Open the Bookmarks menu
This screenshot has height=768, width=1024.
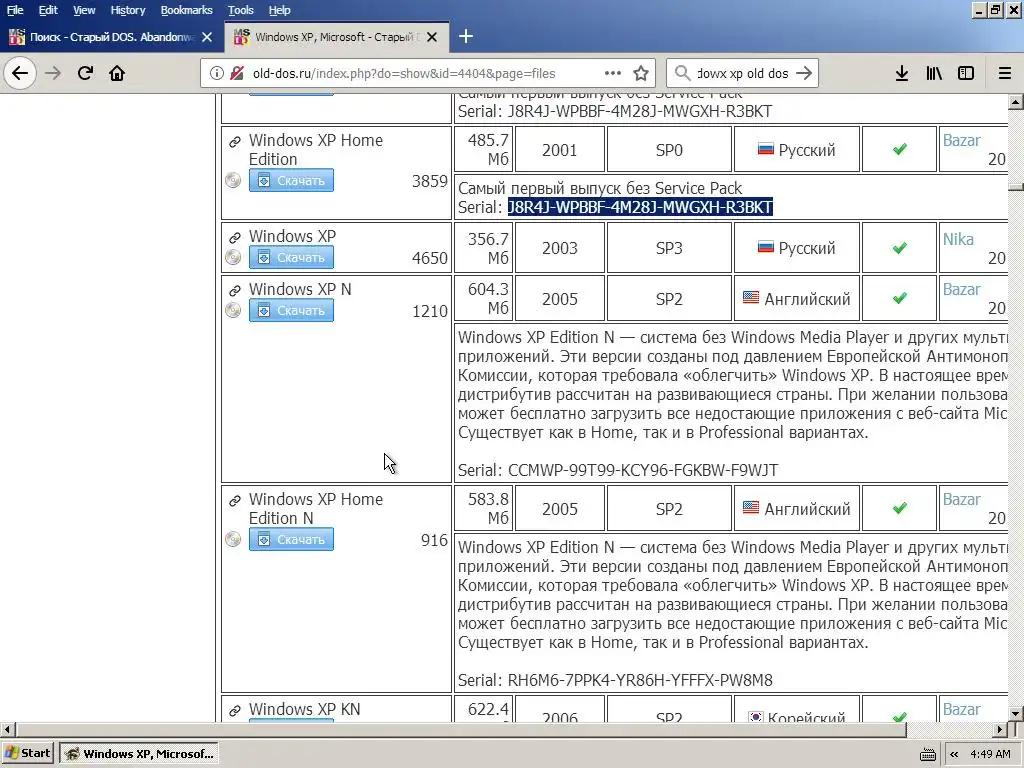point(186,10)
